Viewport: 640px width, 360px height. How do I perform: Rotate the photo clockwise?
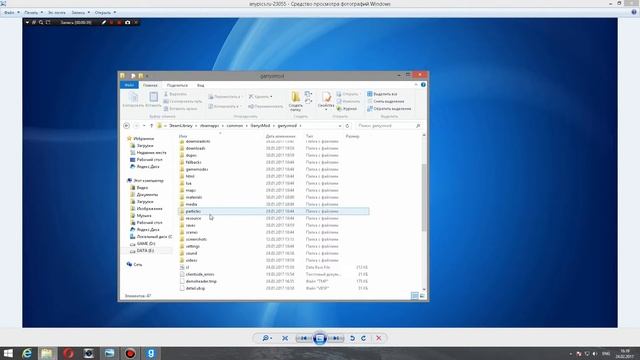click(363, 338)
